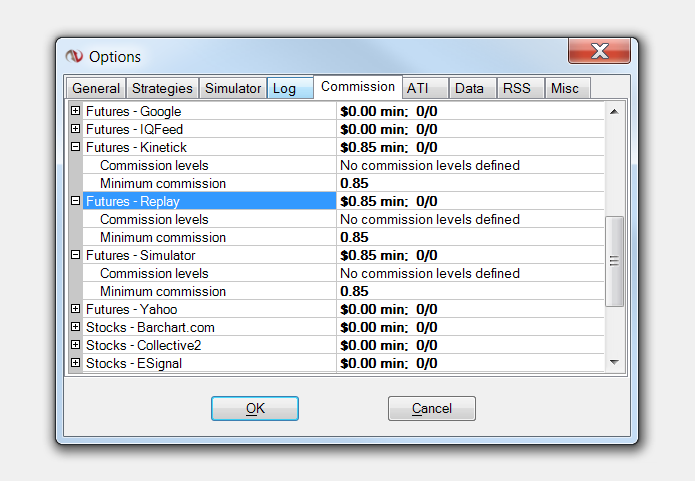695x481 pixels.
Task: Expand the Futures - IQFeed row
Action: point(76,129)
